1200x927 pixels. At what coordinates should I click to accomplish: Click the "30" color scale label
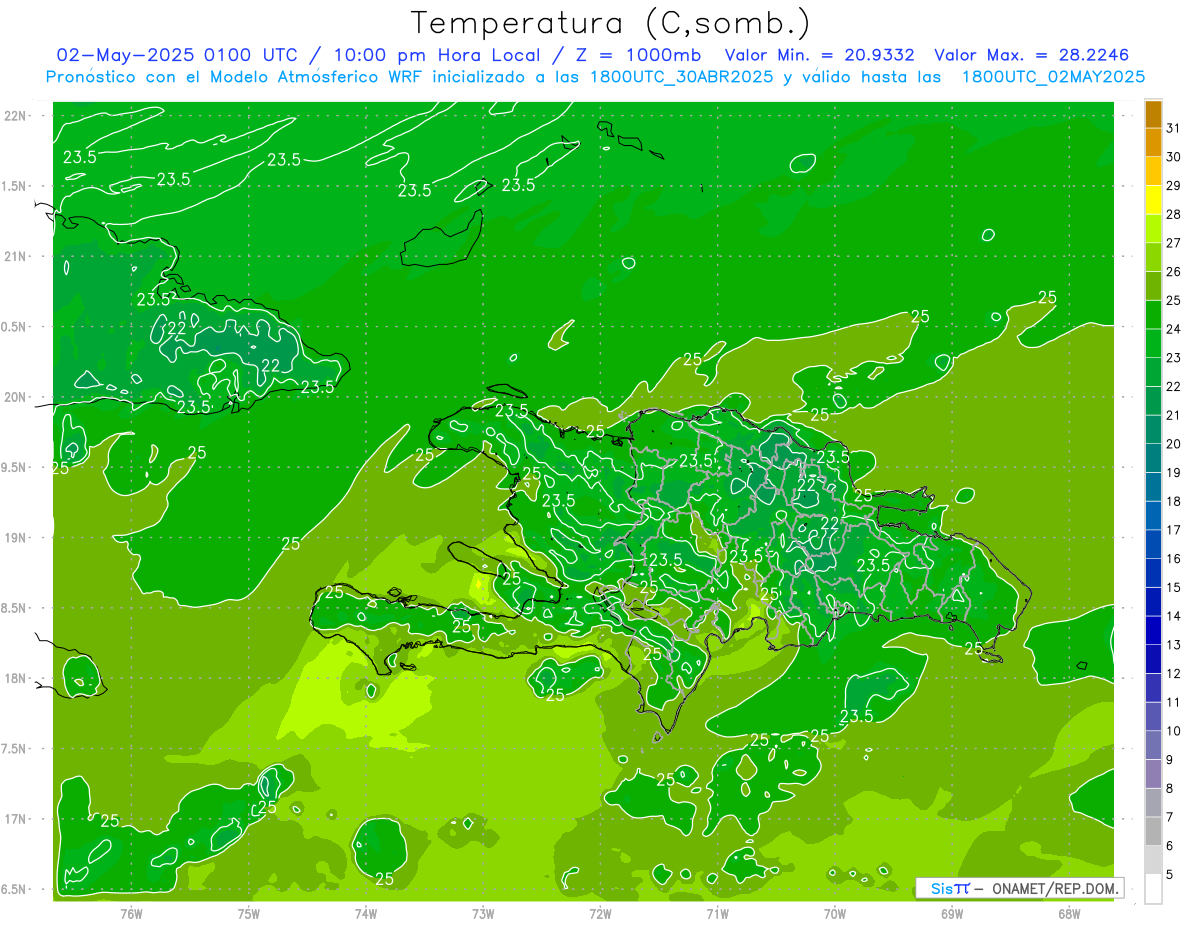1174,156
